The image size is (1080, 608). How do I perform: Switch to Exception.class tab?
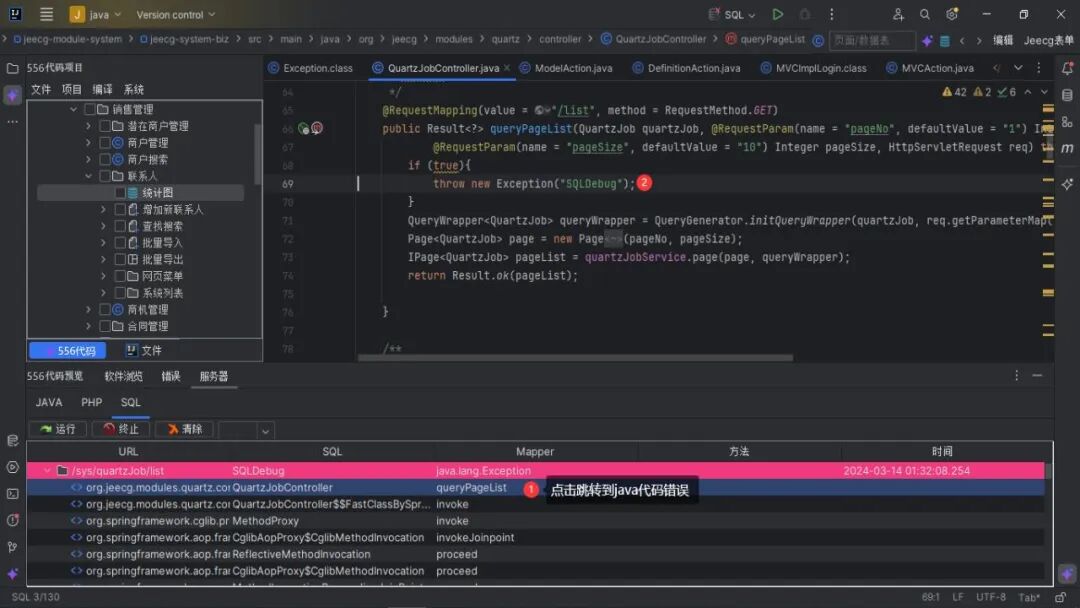(311, 68)
